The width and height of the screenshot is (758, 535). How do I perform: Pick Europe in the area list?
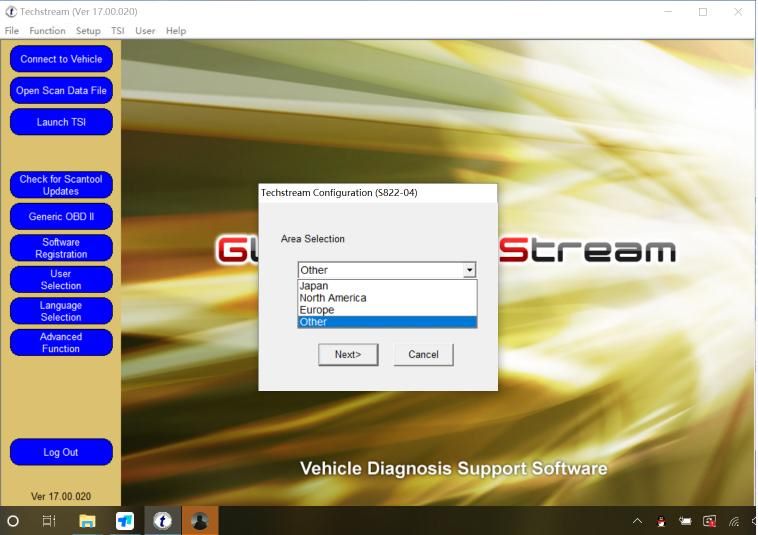pos(387,310)
